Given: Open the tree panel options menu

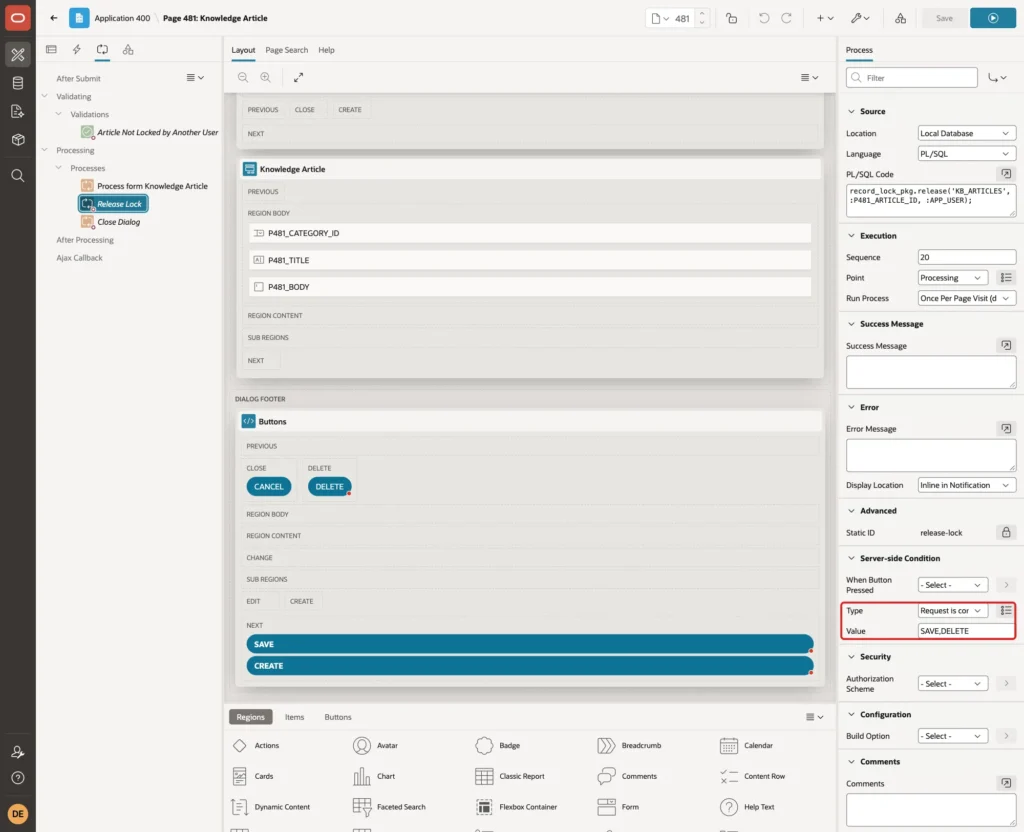Looking at the screenshot, I should pos(195,77).
